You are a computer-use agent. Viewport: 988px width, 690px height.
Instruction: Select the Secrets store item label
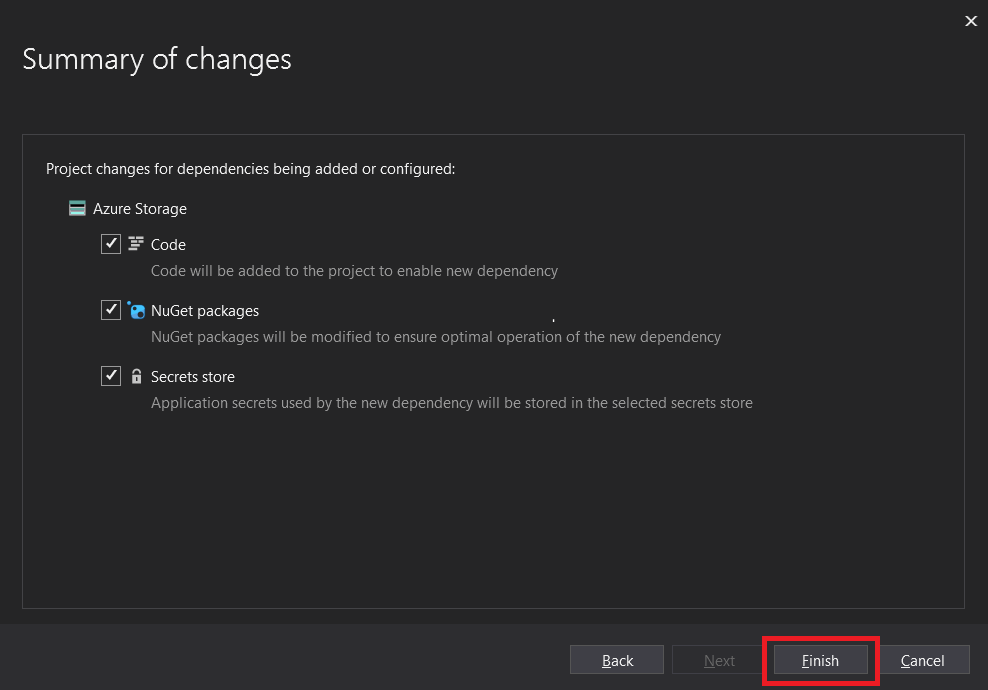coord(193,377)
